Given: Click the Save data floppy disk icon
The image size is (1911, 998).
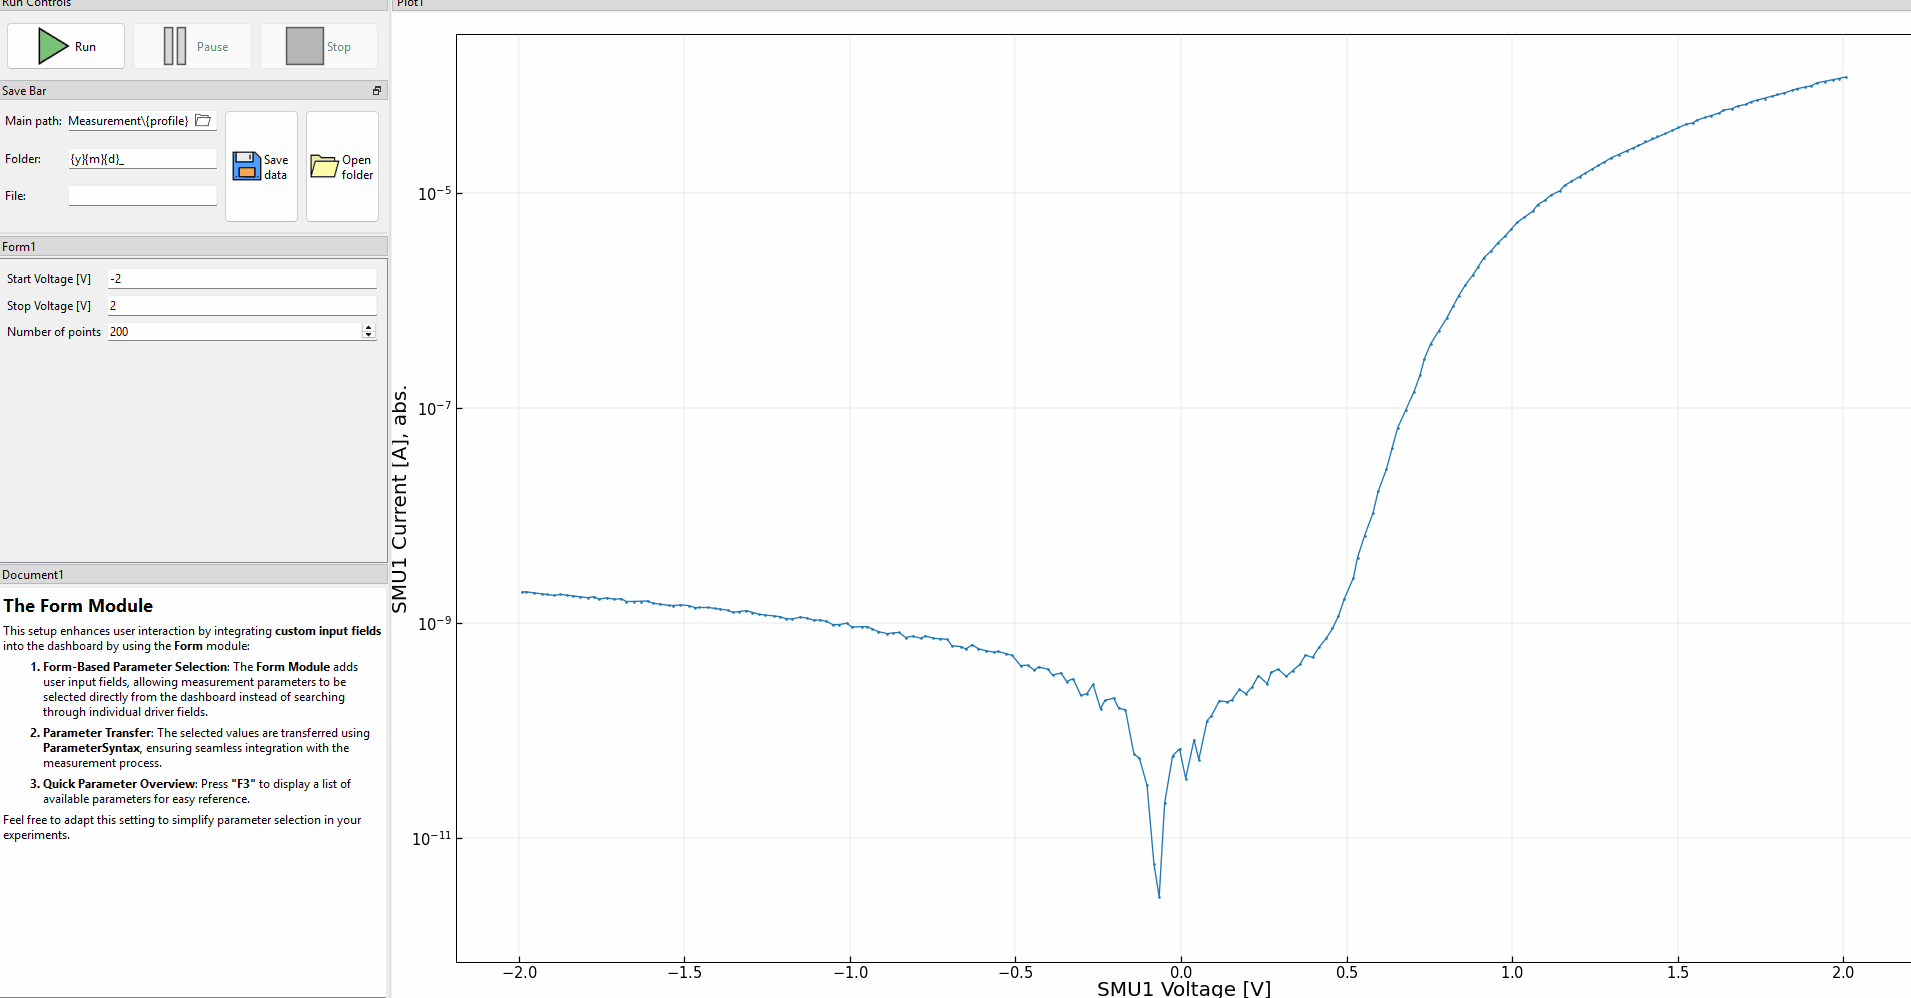Looking at the screenshot, I should point(246,166).
